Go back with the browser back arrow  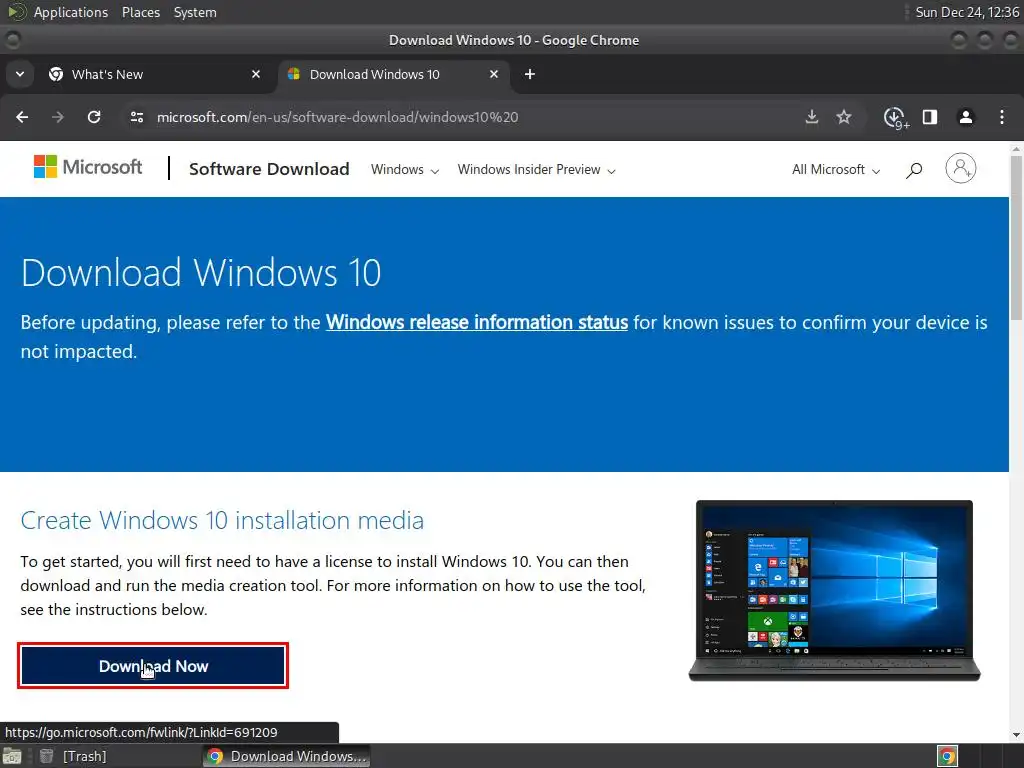22,117
